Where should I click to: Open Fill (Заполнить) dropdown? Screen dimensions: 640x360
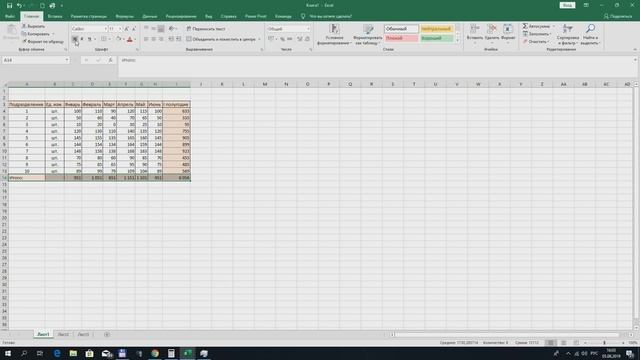coord(537,34)
